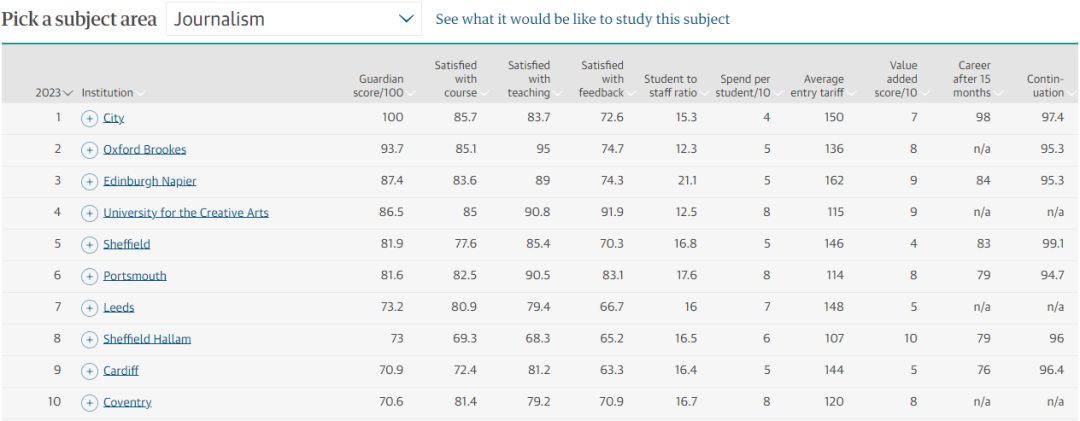Open the Sheffield Hallam institution link
The width and height of the screenshot is (1080, 421).
pos(147,339)
